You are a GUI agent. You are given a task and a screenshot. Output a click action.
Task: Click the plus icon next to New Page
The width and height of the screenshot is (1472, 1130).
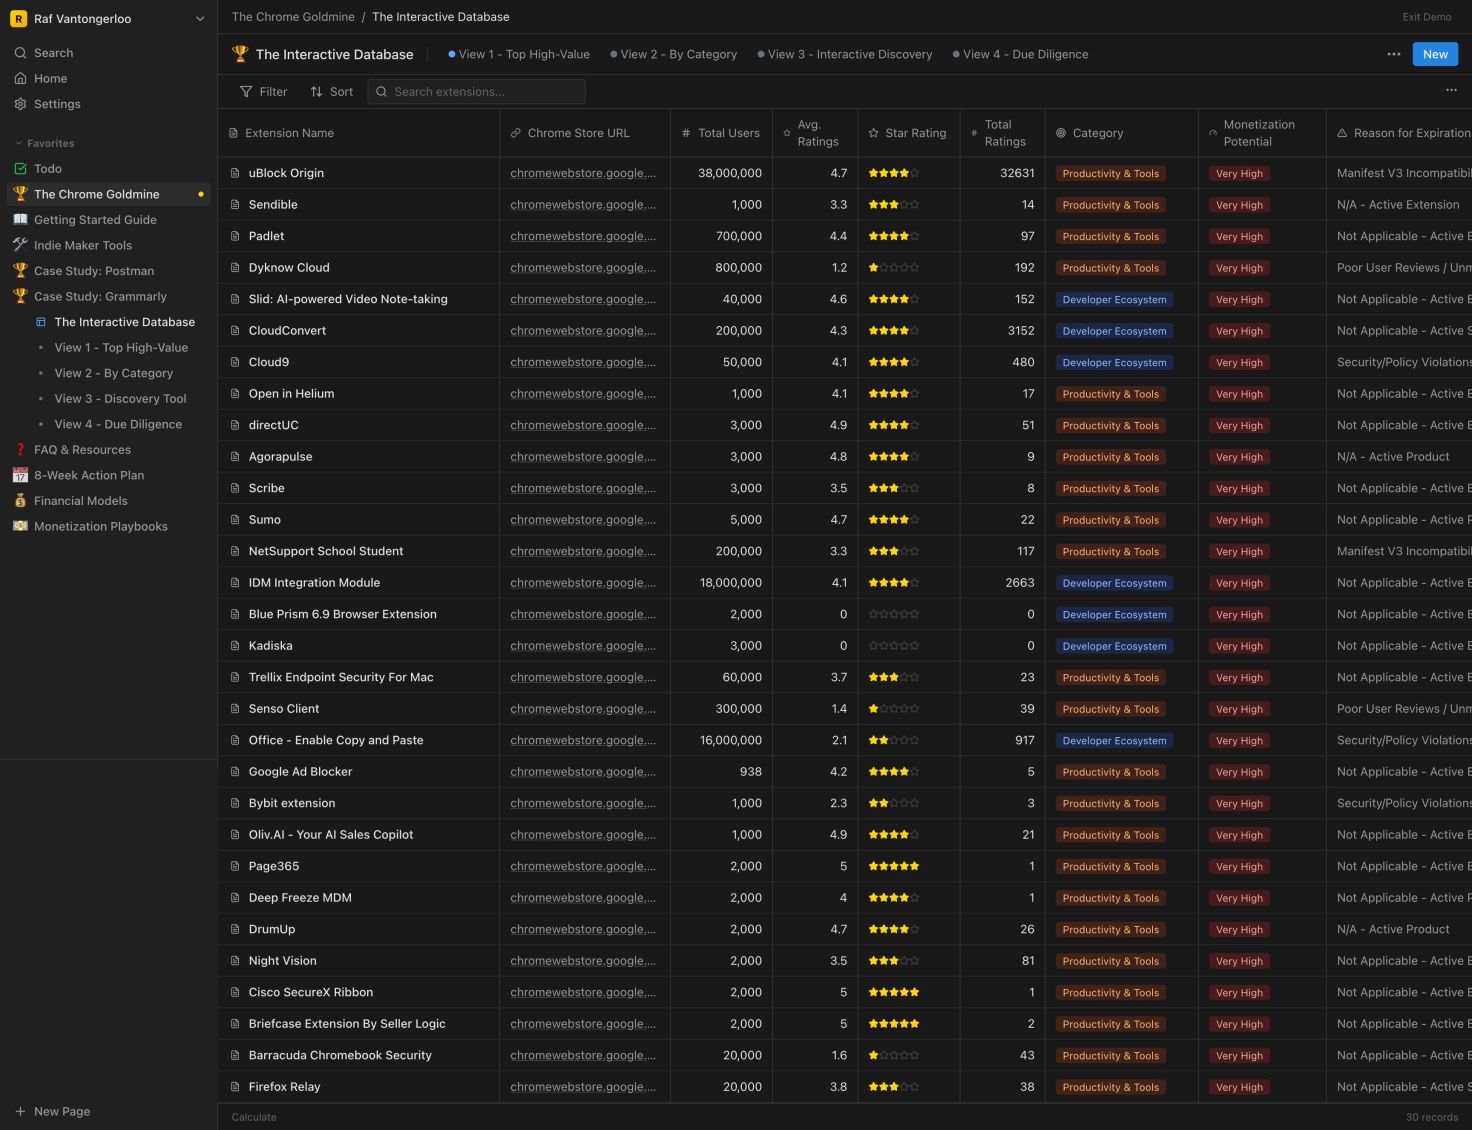coord(20,1111)
